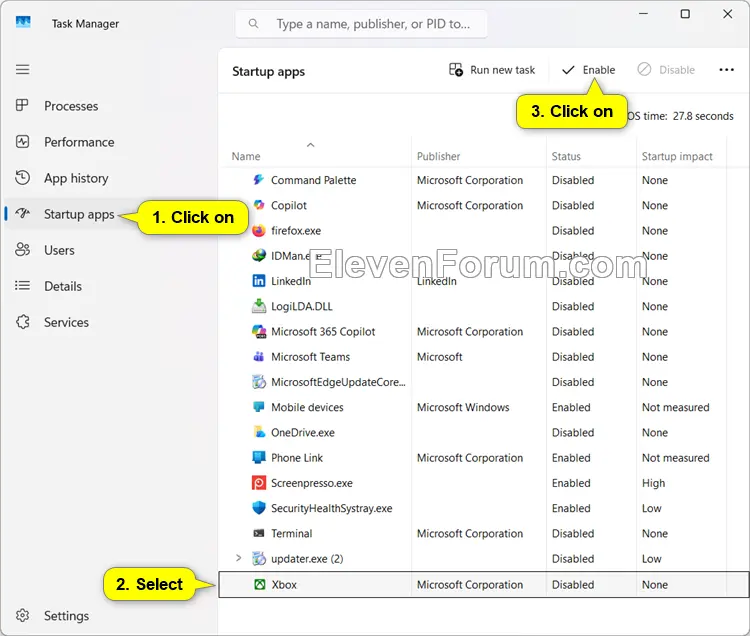Click the Processes sidebar icon
This screenshot has width=750, height=636.
(22, 105)
